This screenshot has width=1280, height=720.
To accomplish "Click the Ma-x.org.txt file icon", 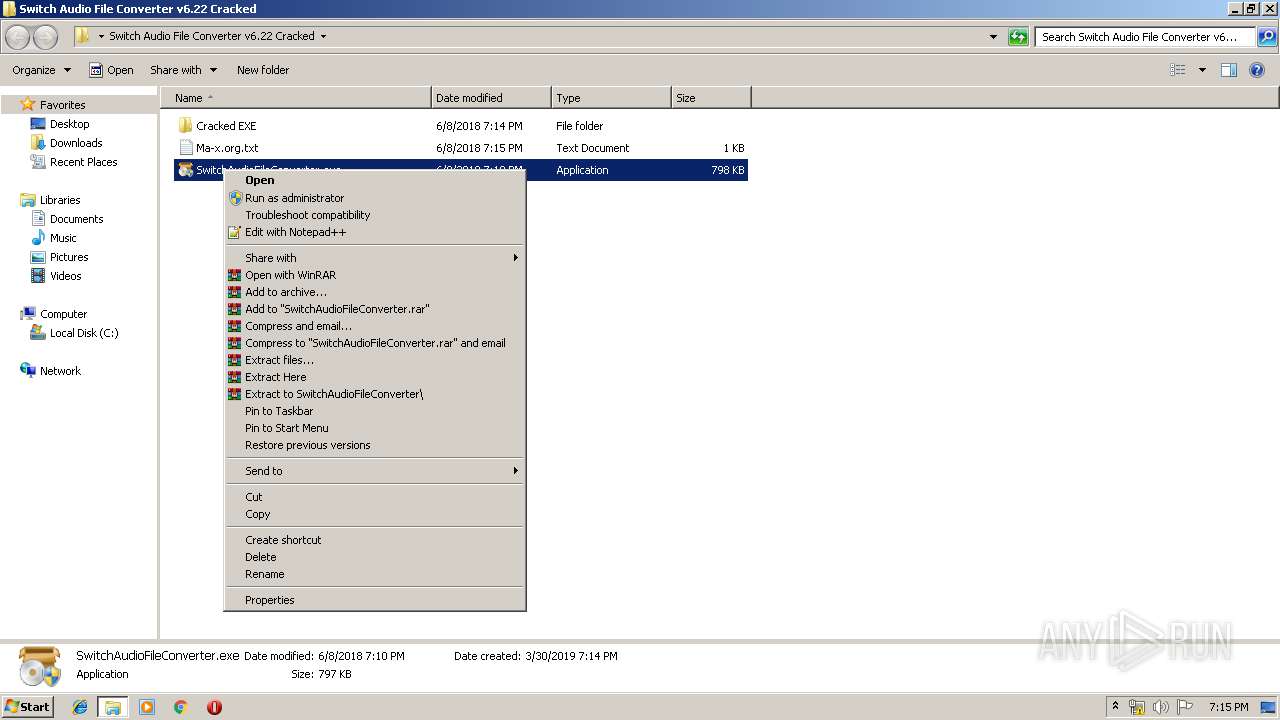I will pos(185,147).
